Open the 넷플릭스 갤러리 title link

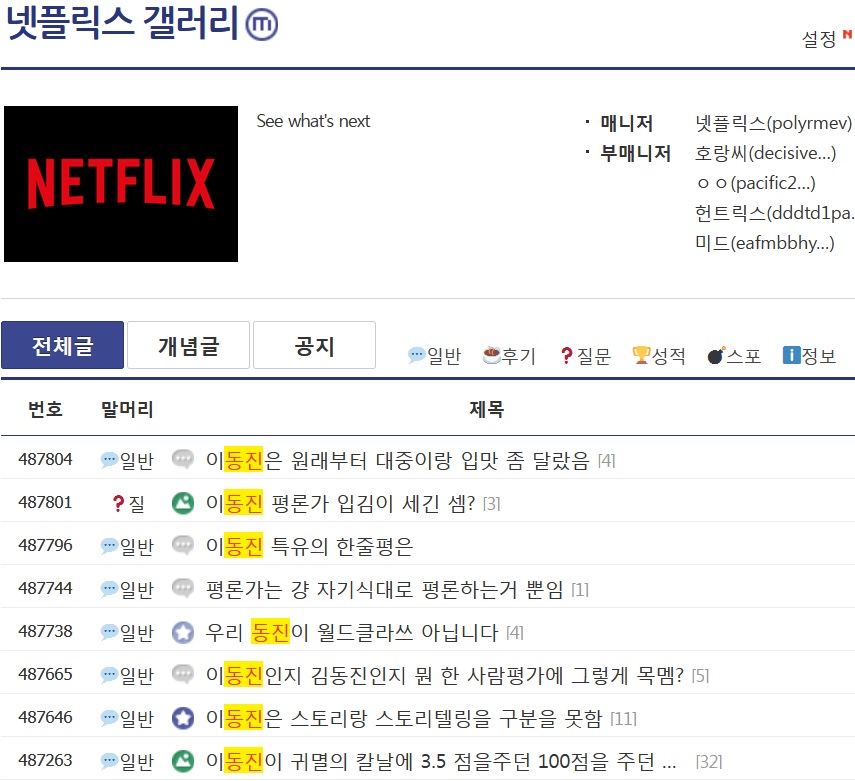122,24
